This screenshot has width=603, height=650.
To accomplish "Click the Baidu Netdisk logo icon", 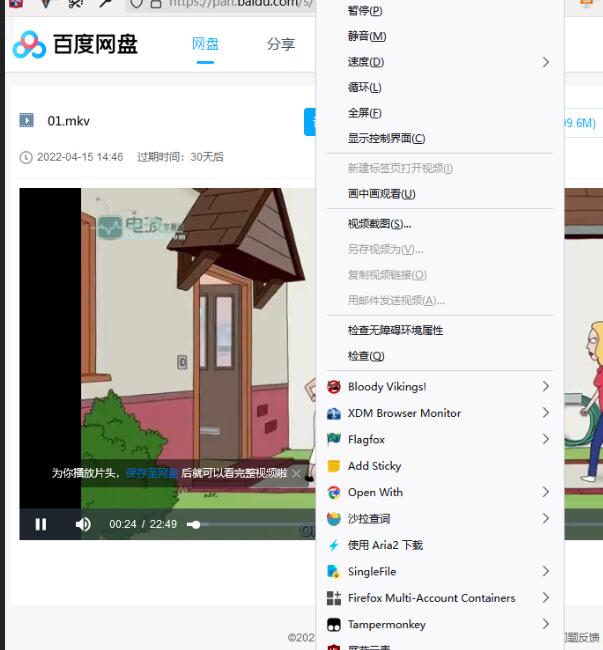I will [29, 44].
